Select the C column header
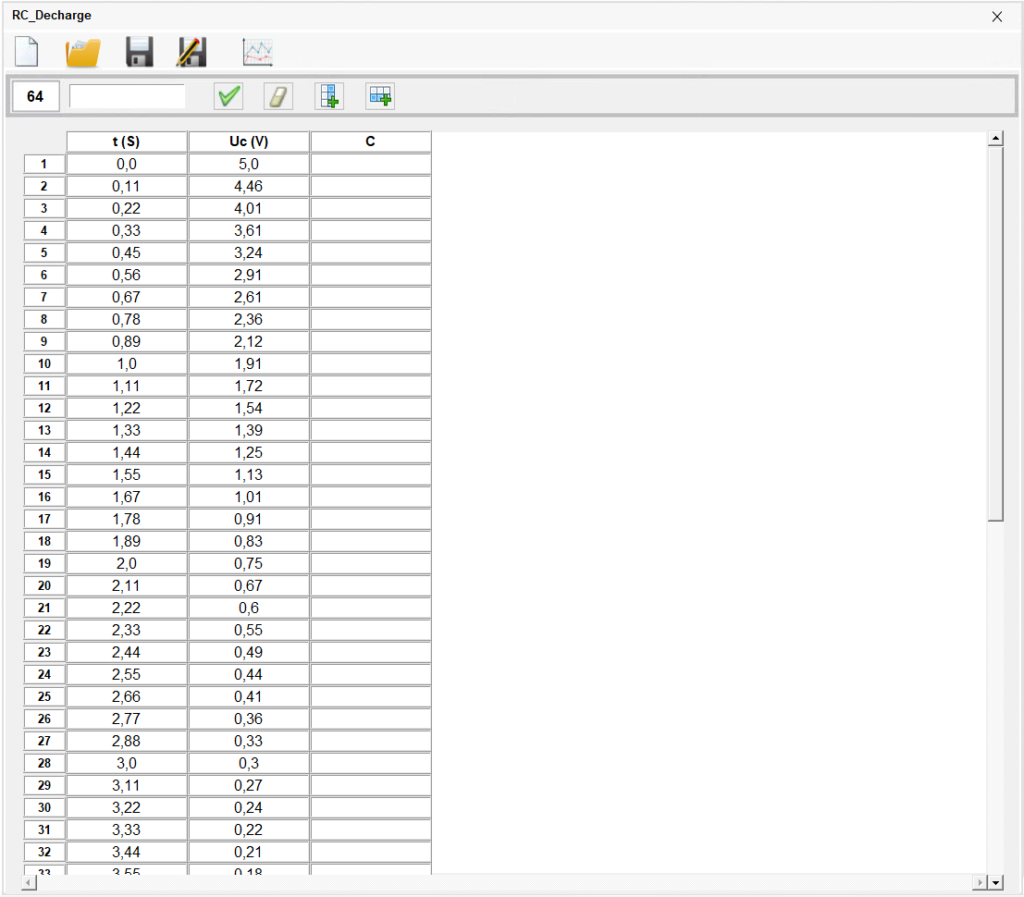1024x897 pixels. coord(371,142)
